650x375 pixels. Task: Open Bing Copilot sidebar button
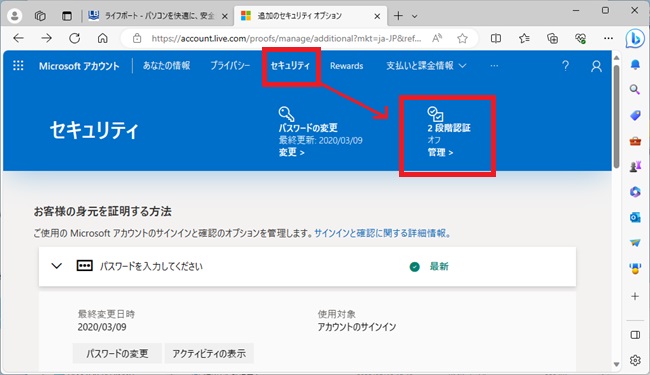pyautogui.click(x=635, y=39)
